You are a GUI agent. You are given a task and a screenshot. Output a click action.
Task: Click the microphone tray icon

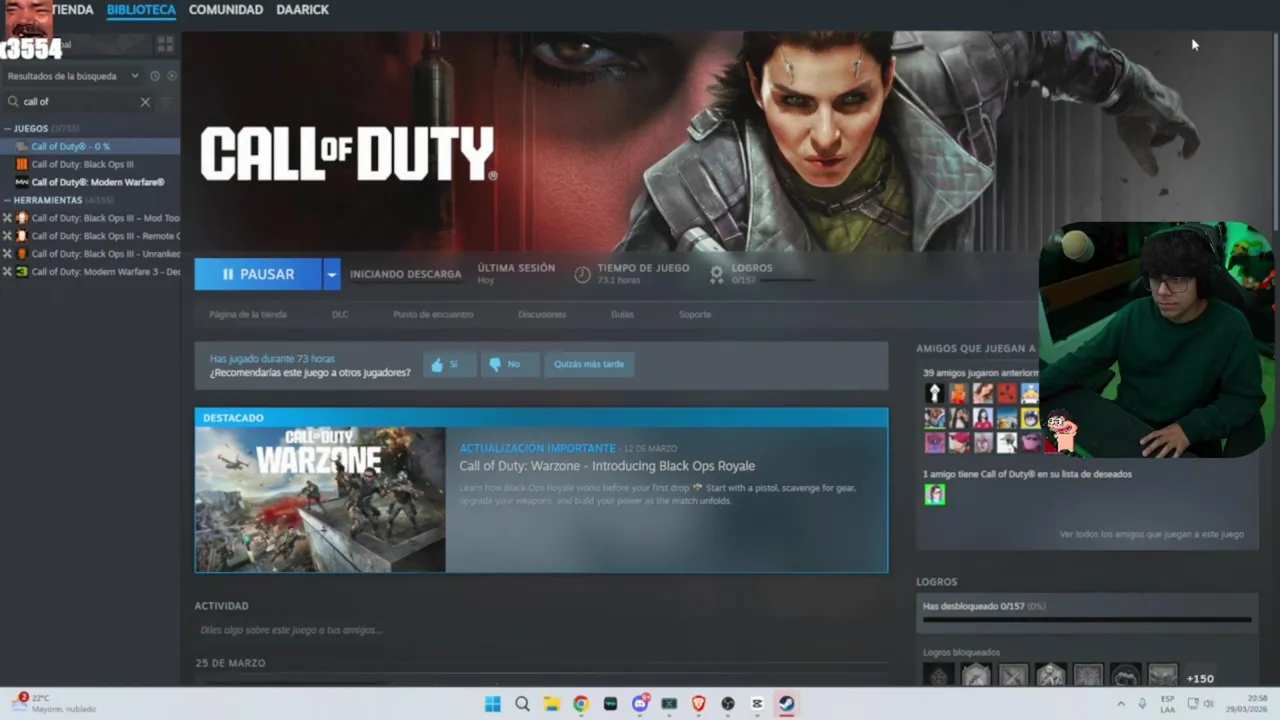pyautogui.click(x=1142, y=704)
